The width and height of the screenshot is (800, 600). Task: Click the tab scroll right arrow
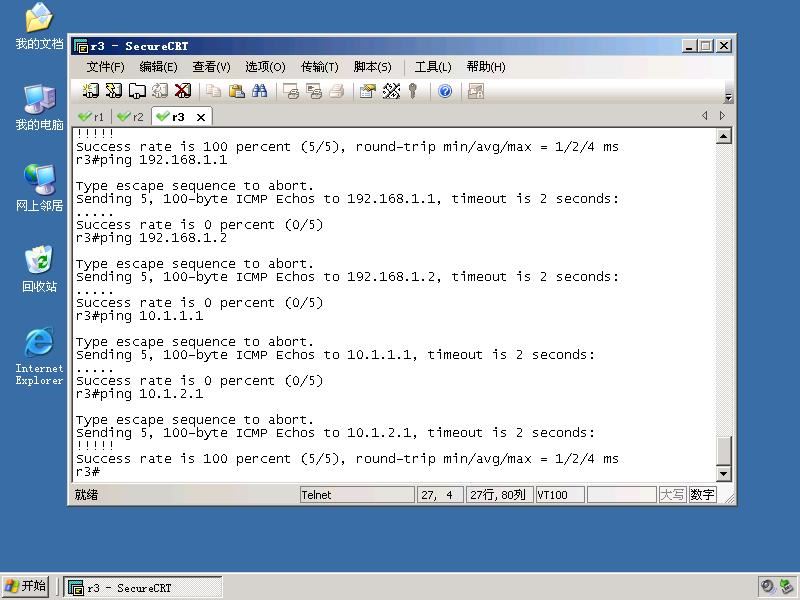click(x=722, y=115)
